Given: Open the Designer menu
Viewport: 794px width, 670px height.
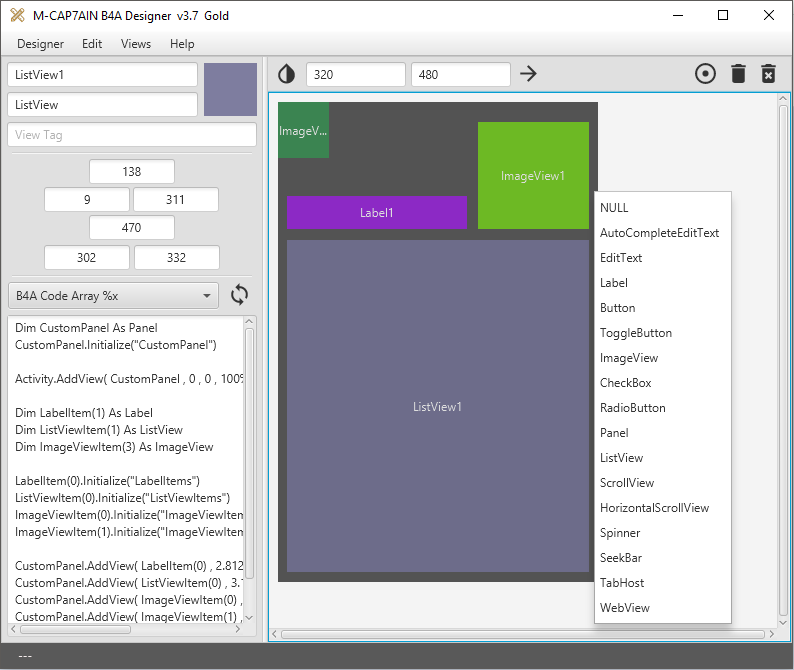Looking at the screenshot, I should pyautogui.click(x=40, y=44).
